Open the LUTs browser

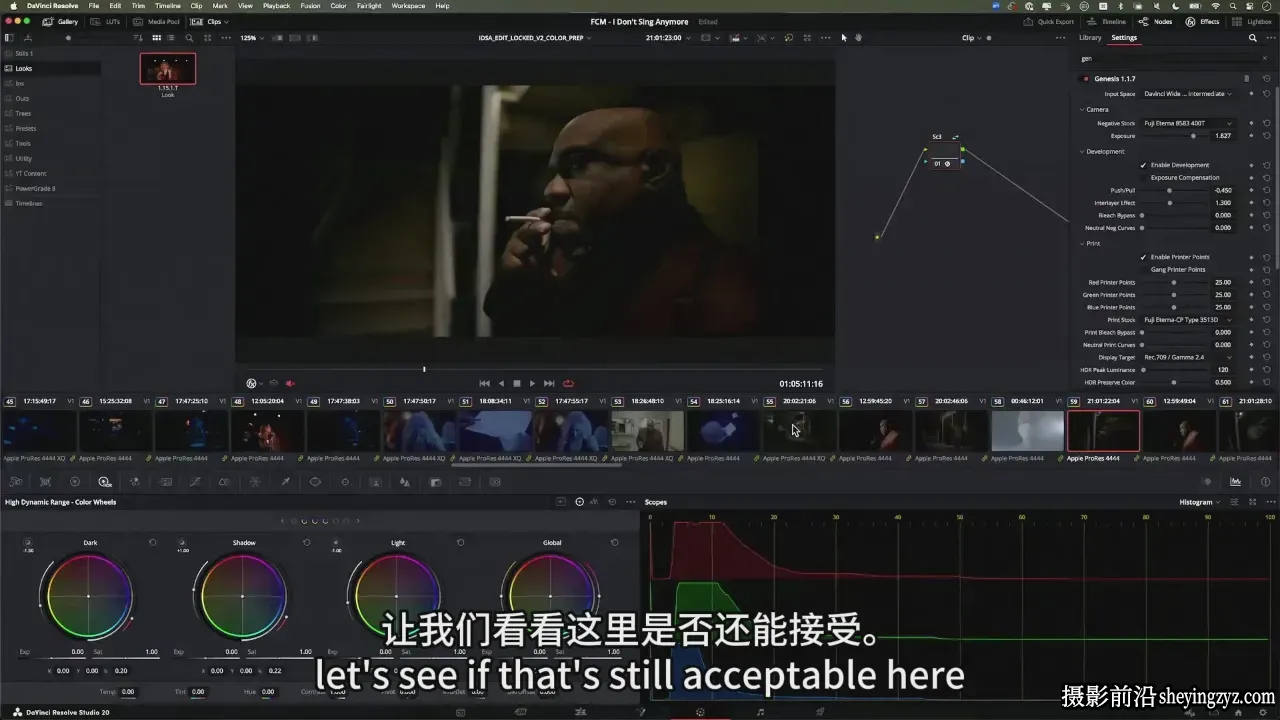click(x=106, y=21)
